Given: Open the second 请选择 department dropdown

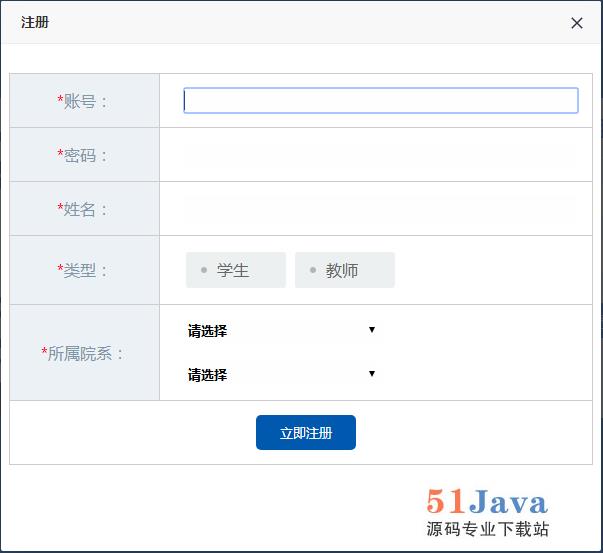Looking at the screenshot, I should [x=280, y=375].
